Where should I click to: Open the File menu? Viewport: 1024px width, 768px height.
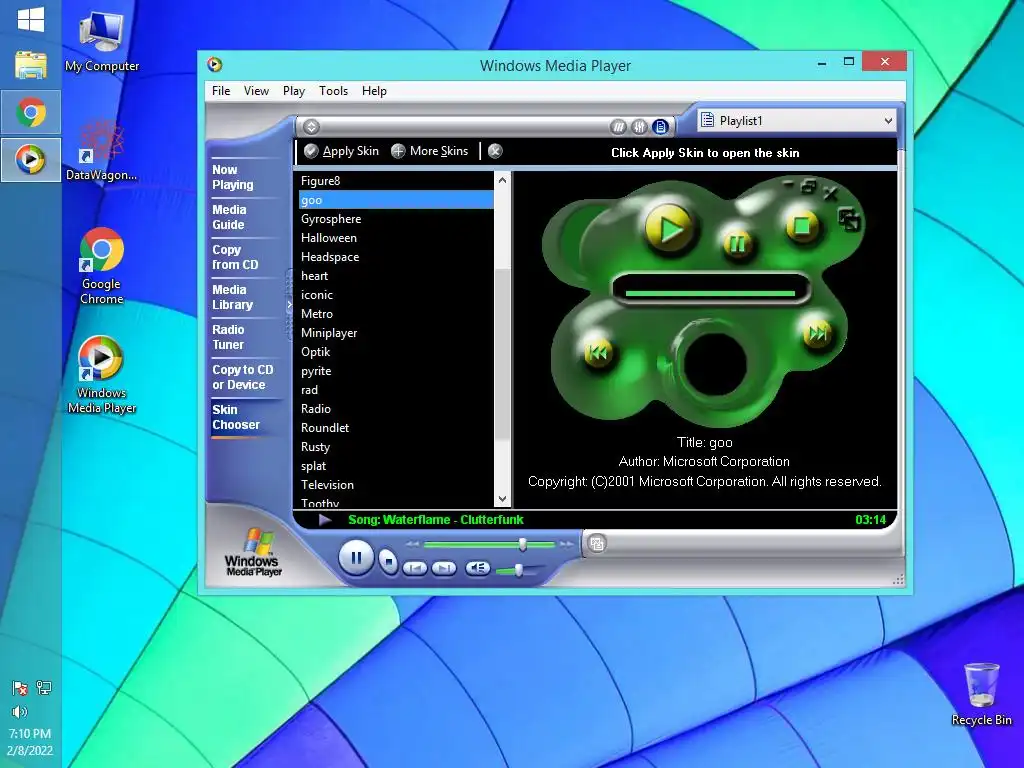point(221,91)
